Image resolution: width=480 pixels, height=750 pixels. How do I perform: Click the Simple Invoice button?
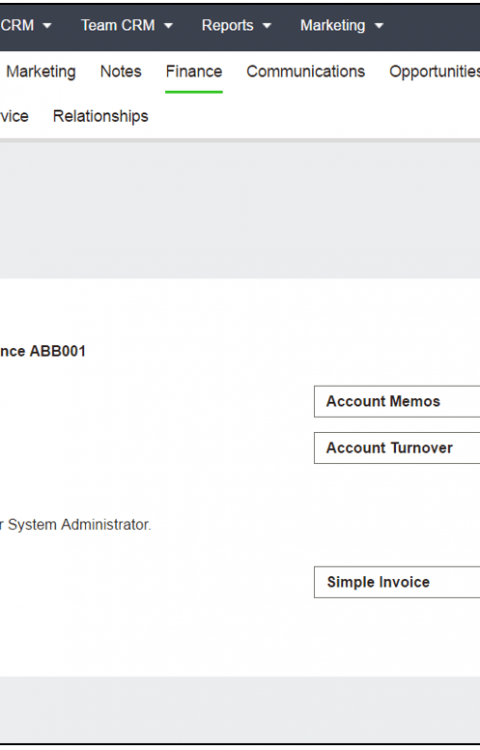pyautogui.click(x=397, y=582)
